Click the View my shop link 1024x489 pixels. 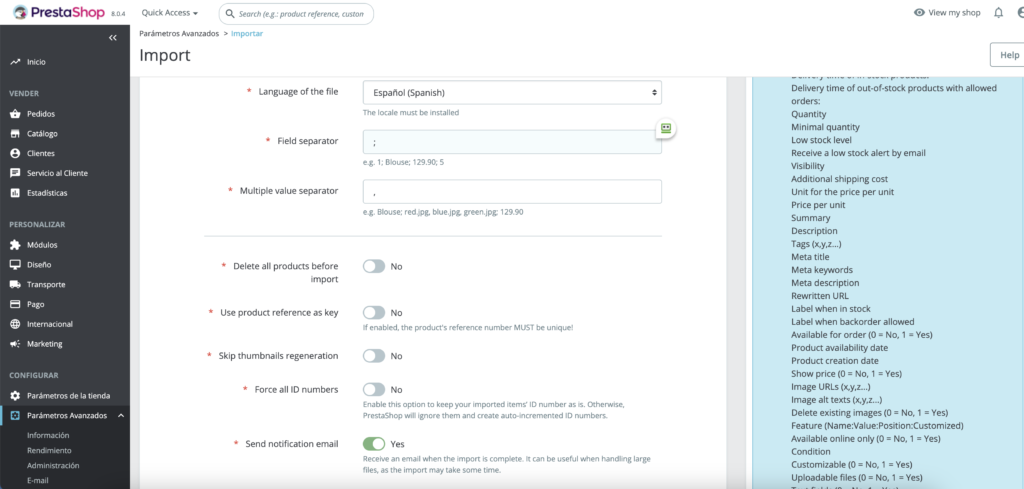tap(947, 13)
